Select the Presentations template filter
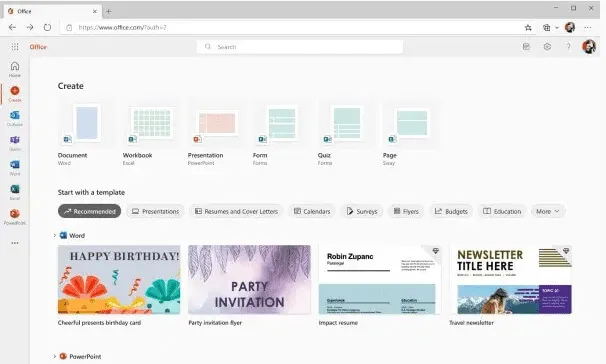The image size is (606, 364). tap(155, 211)
